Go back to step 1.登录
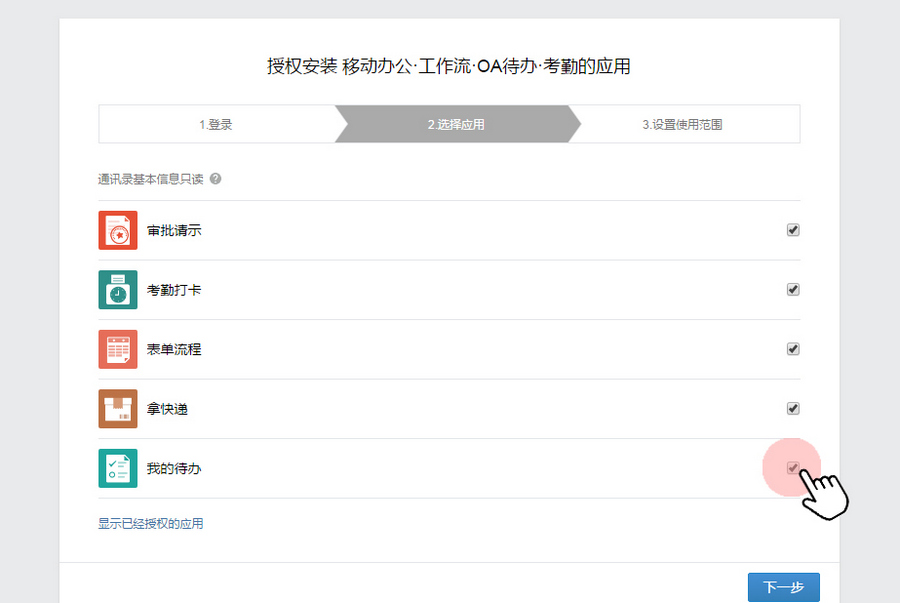The width and height of the screenshot is (900, 603). (216, 125)
